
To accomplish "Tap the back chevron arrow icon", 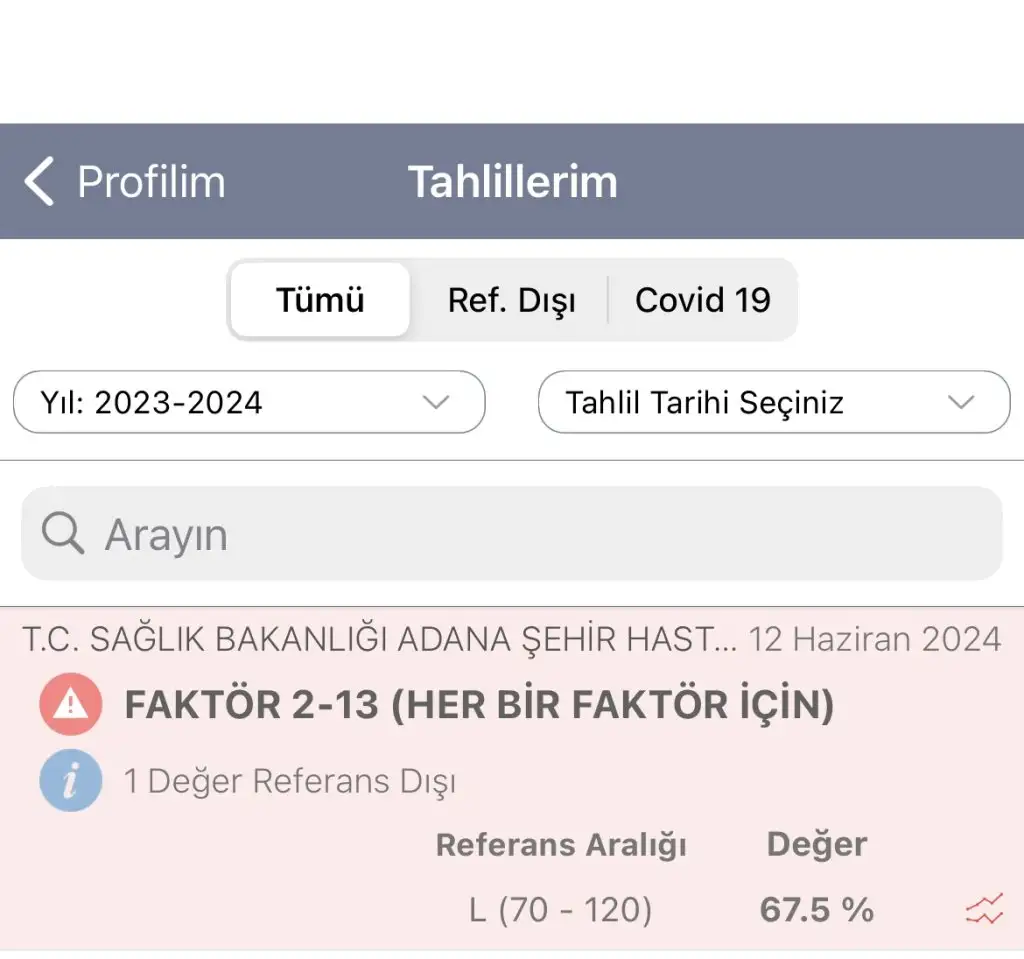I will 38,182.
